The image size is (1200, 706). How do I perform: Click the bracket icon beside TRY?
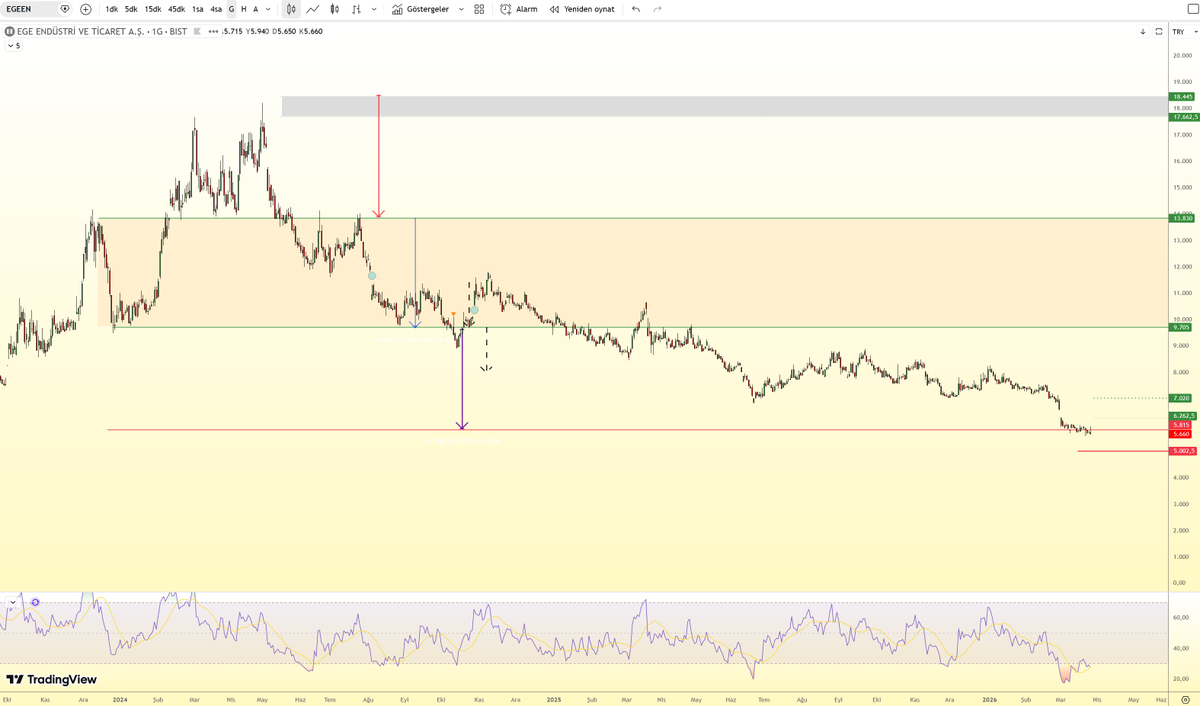click(x=1158, y=31)
